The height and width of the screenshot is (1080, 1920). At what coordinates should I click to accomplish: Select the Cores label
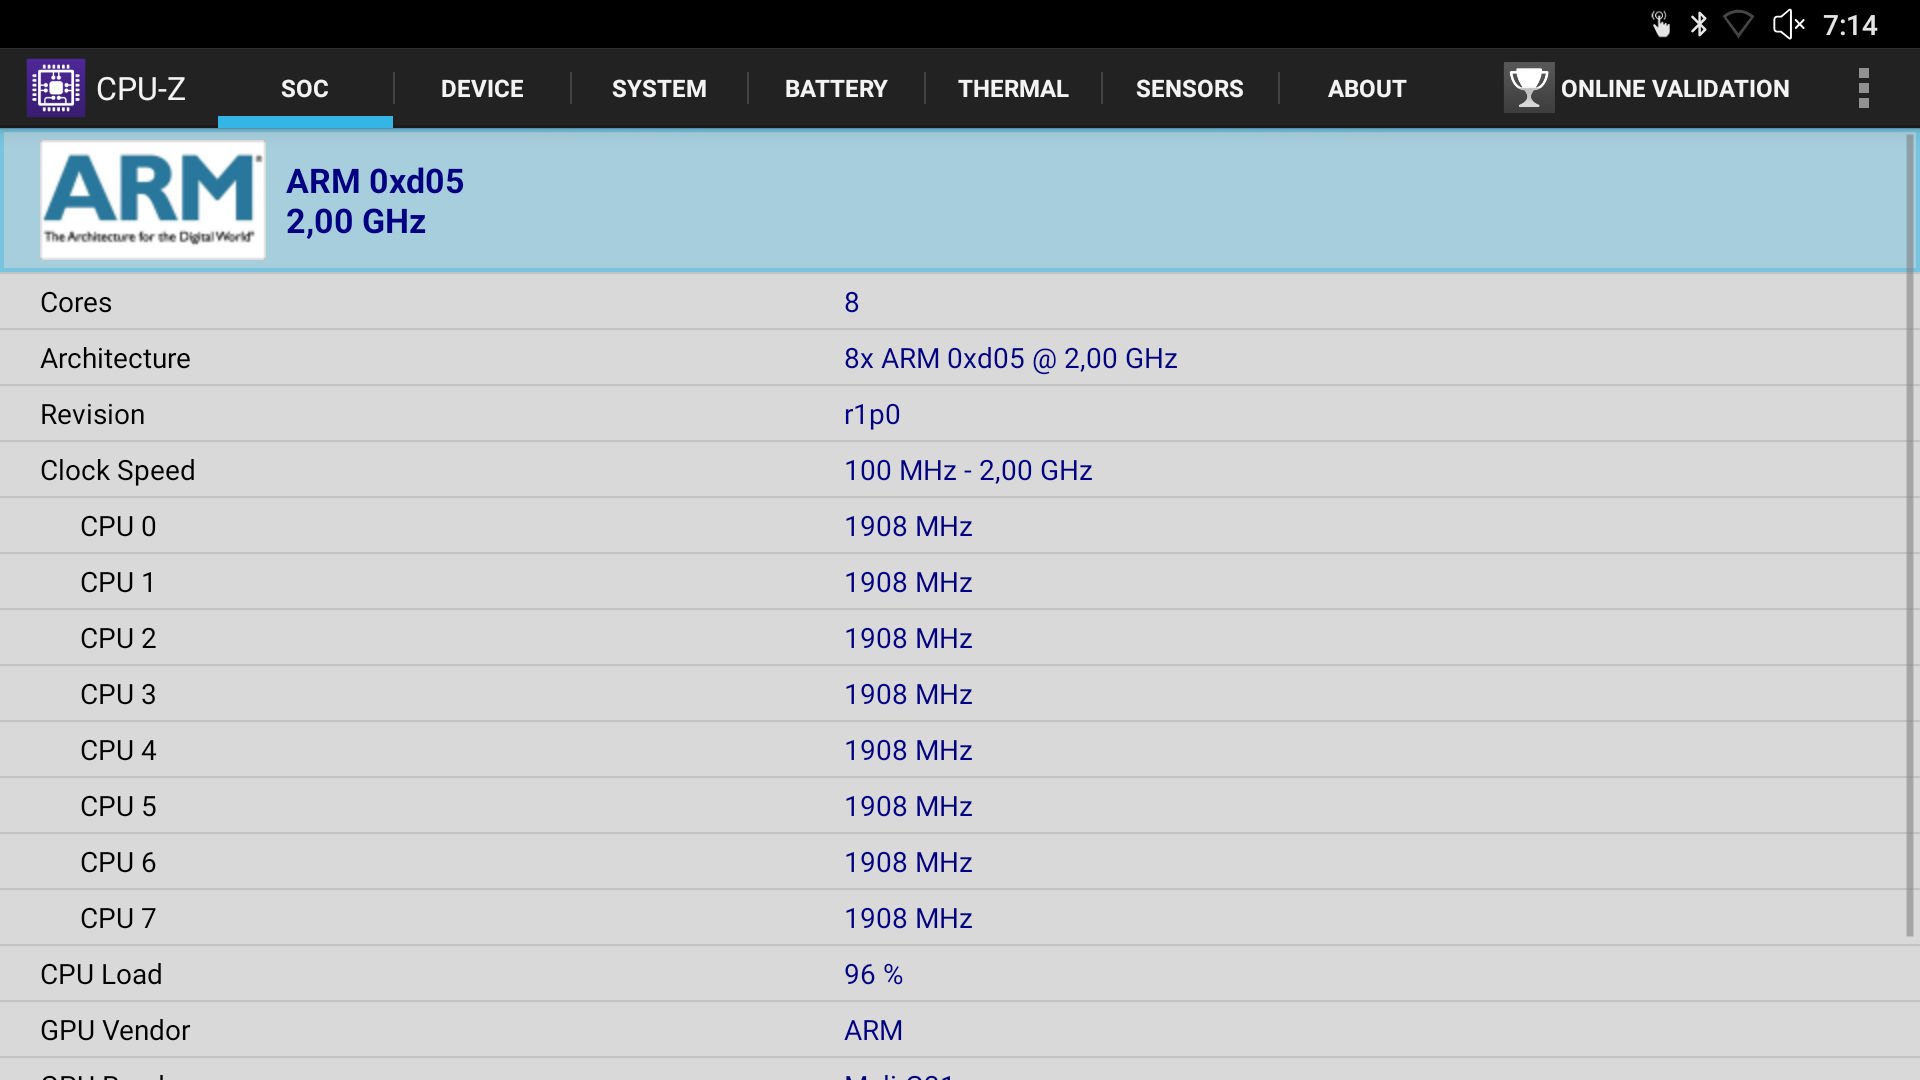coord(76,302)
